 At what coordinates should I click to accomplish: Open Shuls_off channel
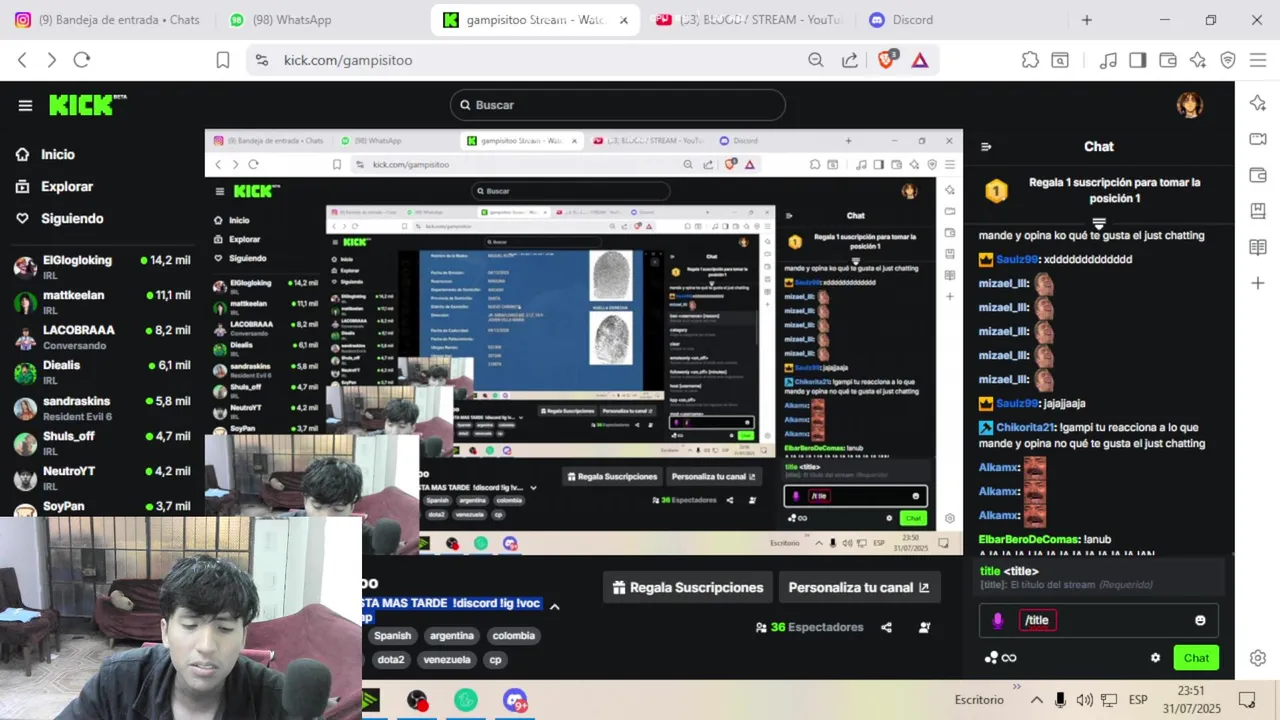click(102, 442)
